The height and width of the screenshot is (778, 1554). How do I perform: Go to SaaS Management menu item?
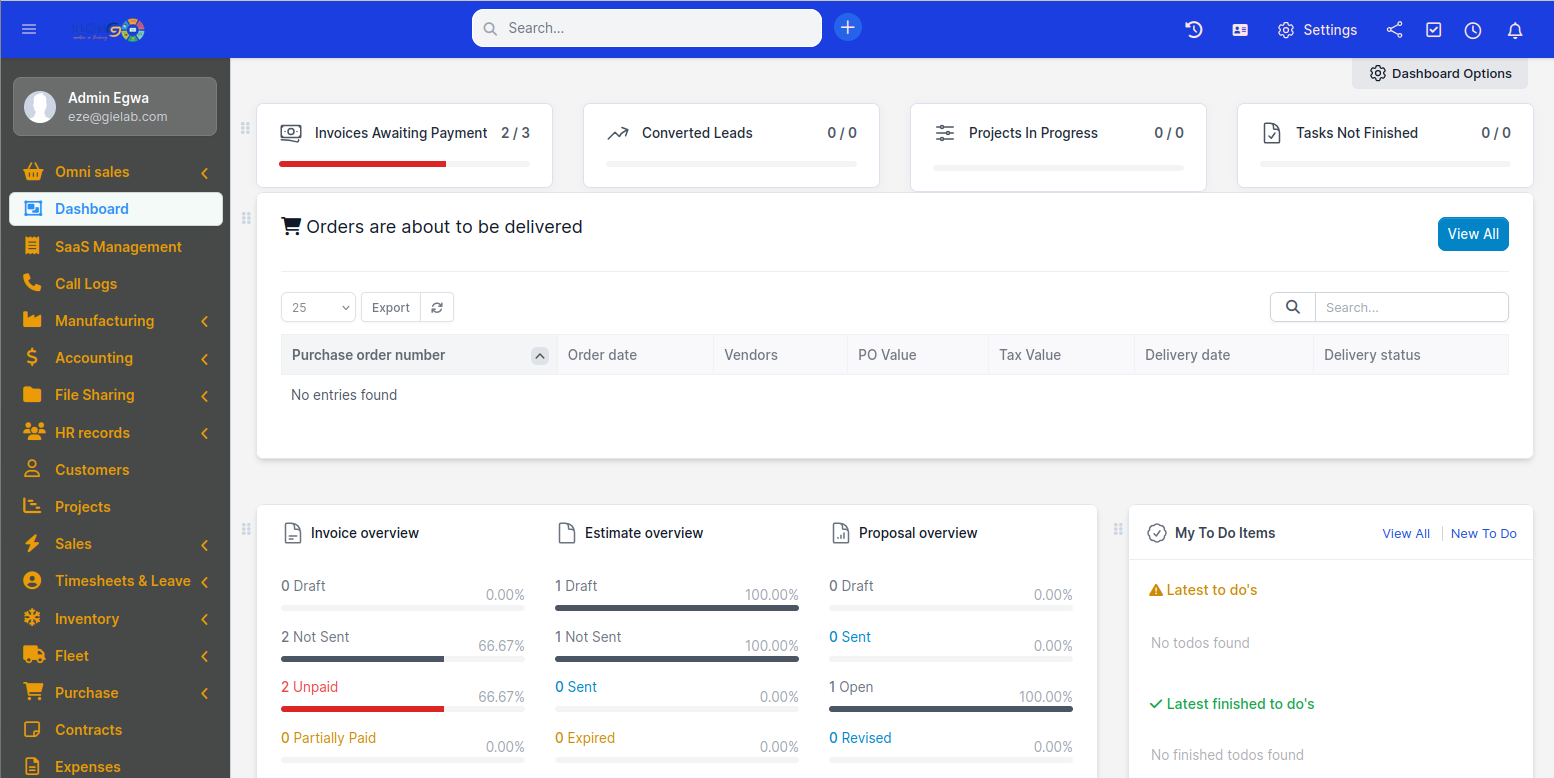pos(118,247)
